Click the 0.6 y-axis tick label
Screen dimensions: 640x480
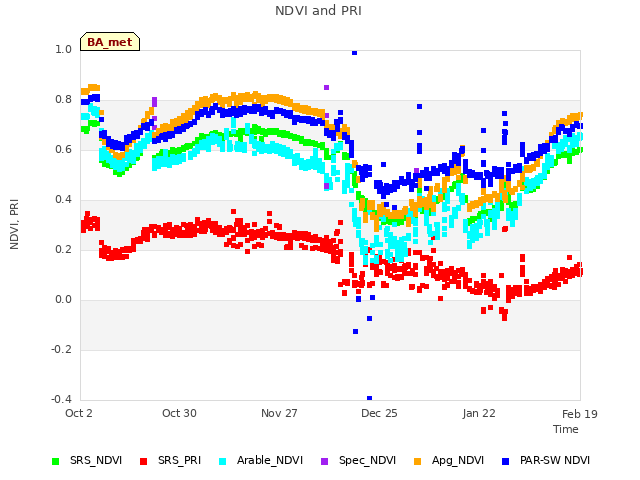(x=63, y=149)
